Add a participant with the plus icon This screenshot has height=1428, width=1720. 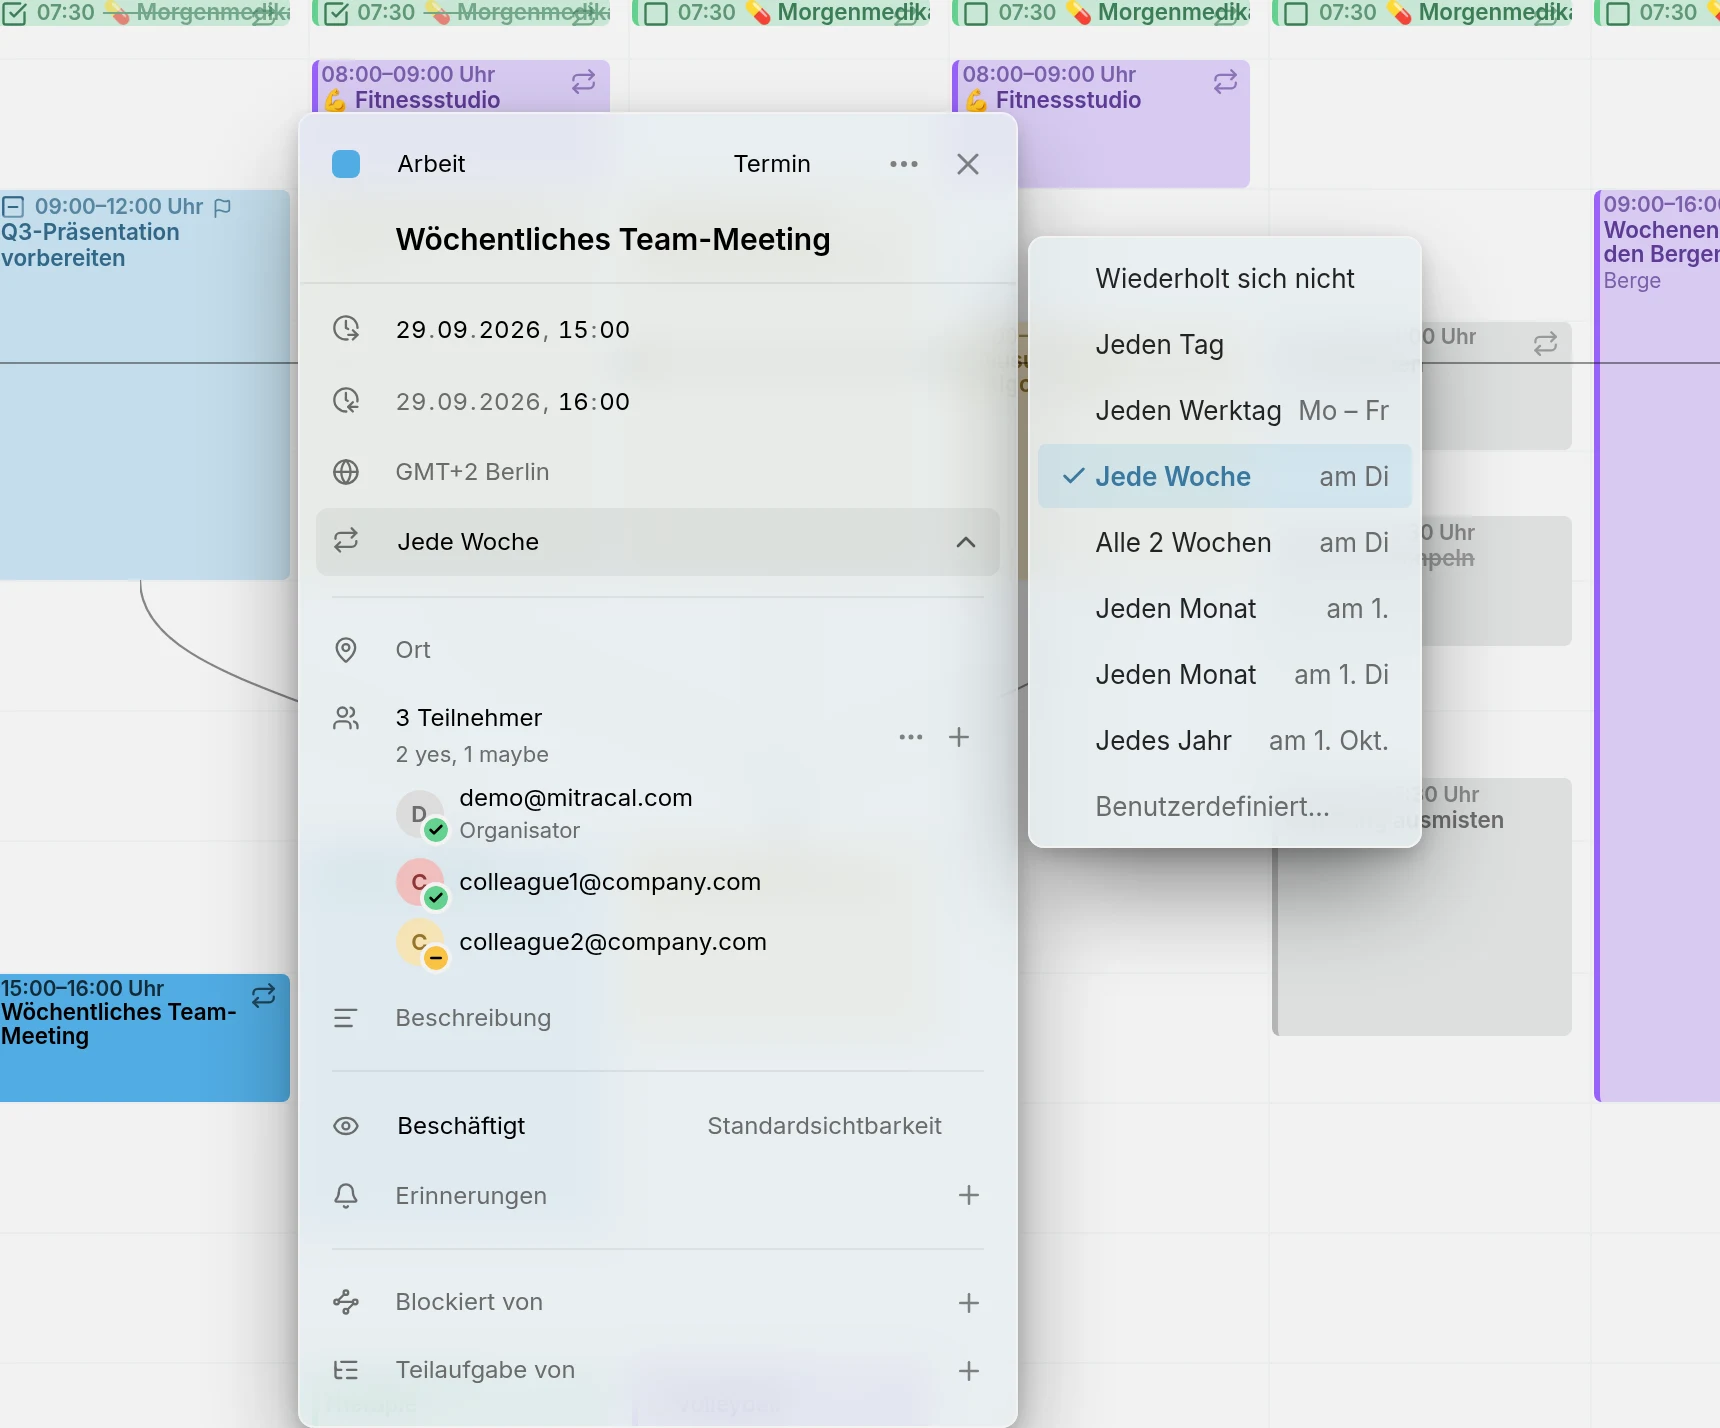959,737
